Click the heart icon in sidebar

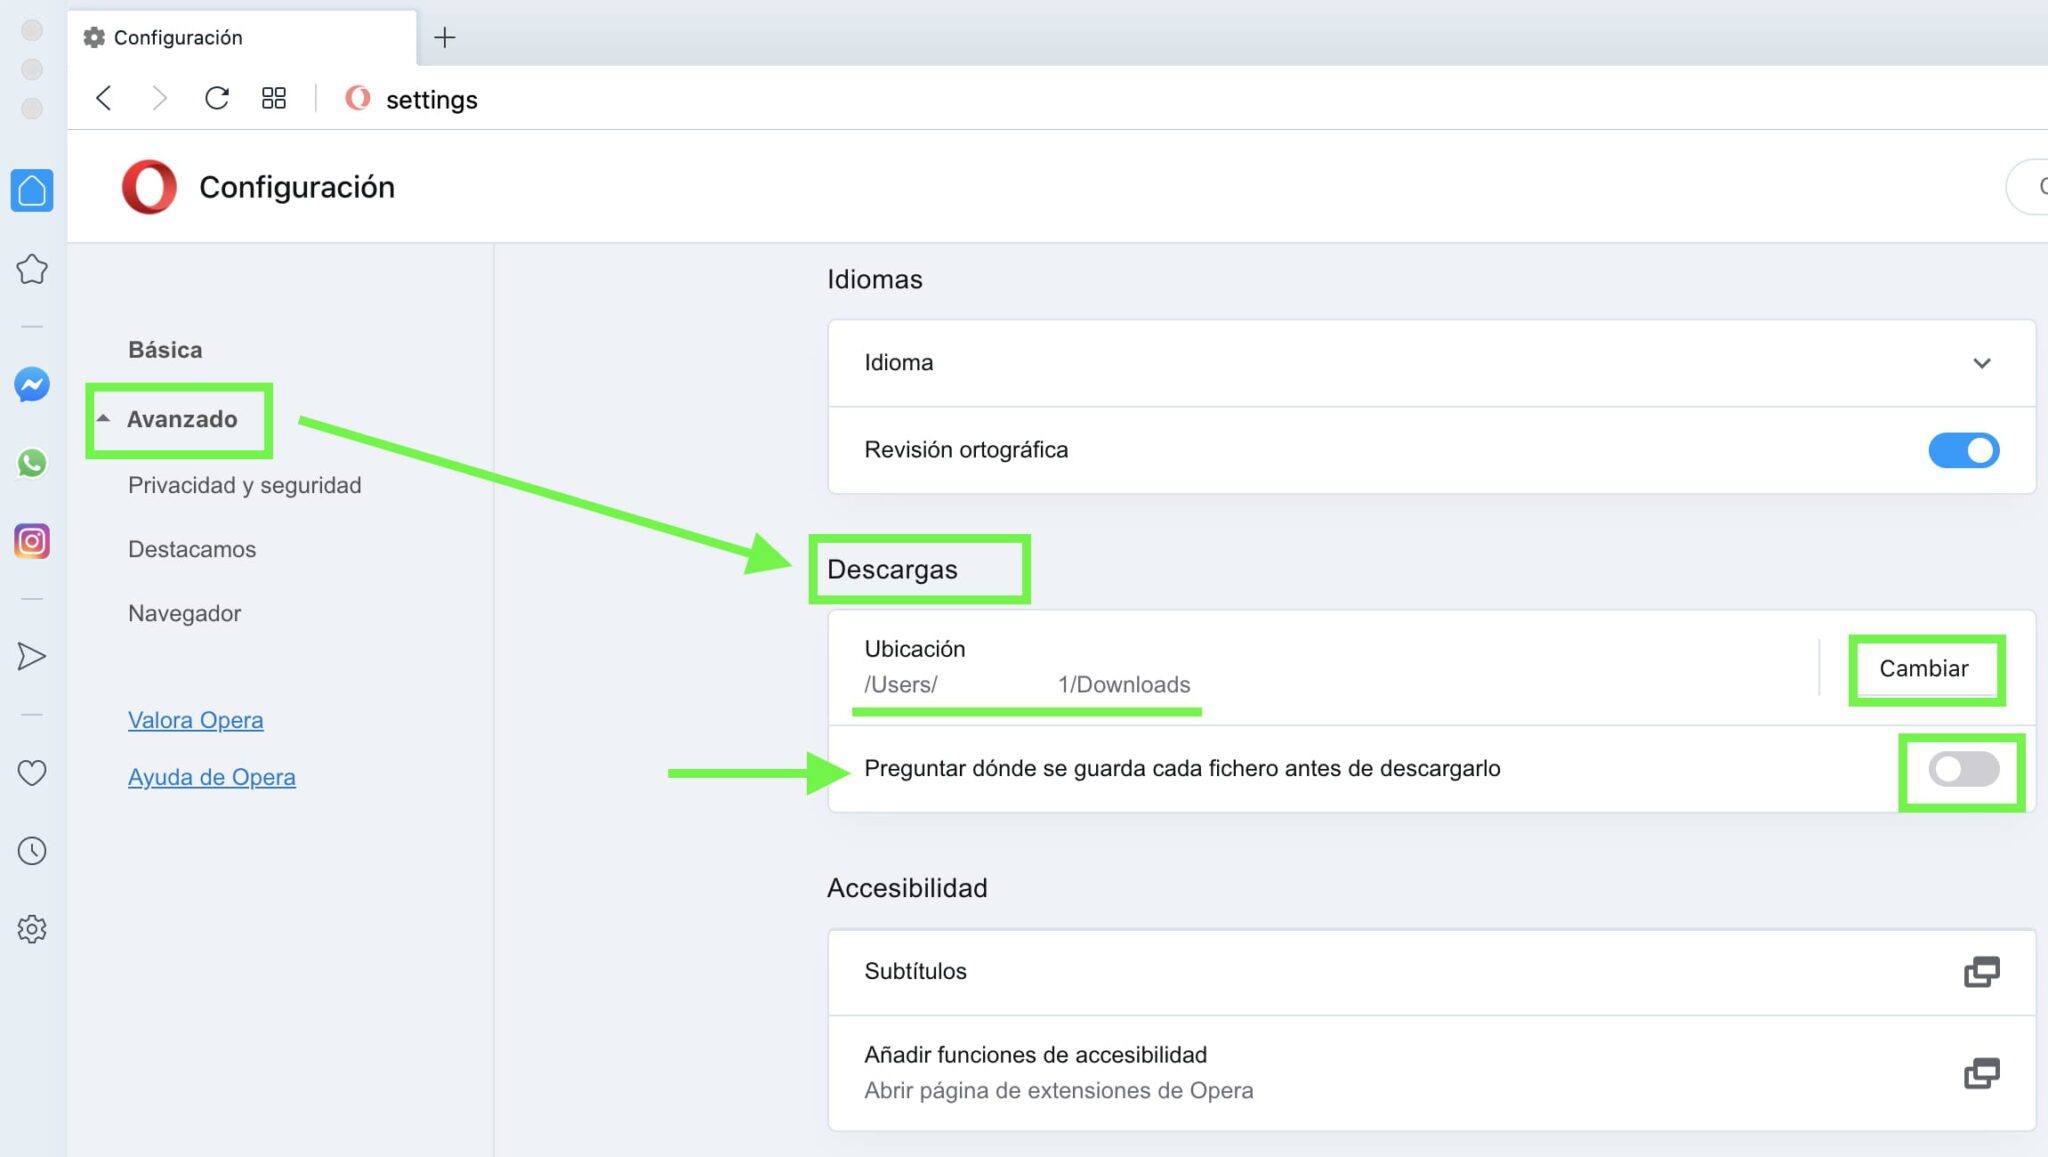coord(32,773)
